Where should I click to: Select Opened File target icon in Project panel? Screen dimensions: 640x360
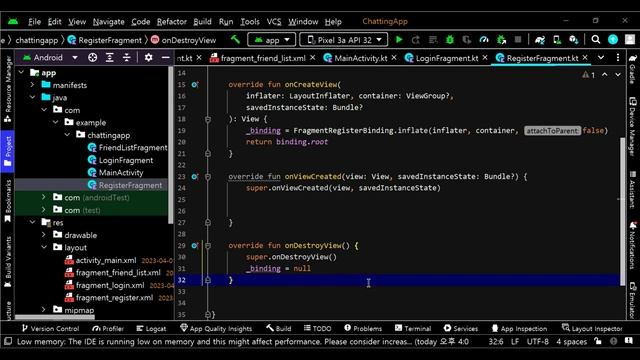[x=93, y=58]
